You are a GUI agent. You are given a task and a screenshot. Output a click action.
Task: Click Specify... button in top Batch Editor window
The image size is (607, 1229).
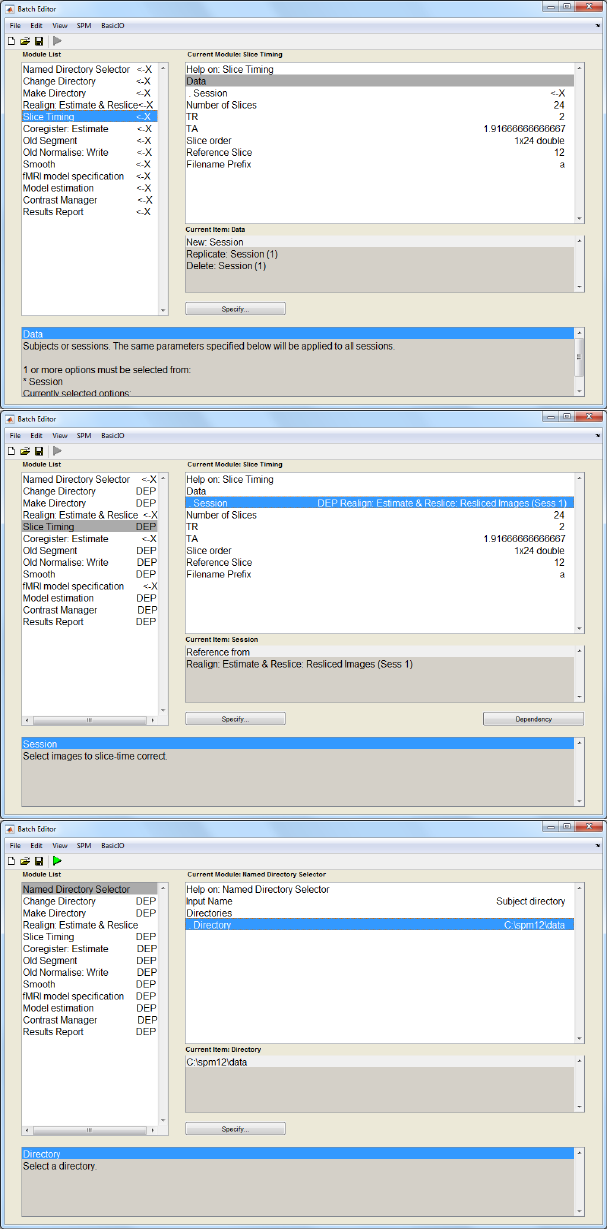(235, 309)
